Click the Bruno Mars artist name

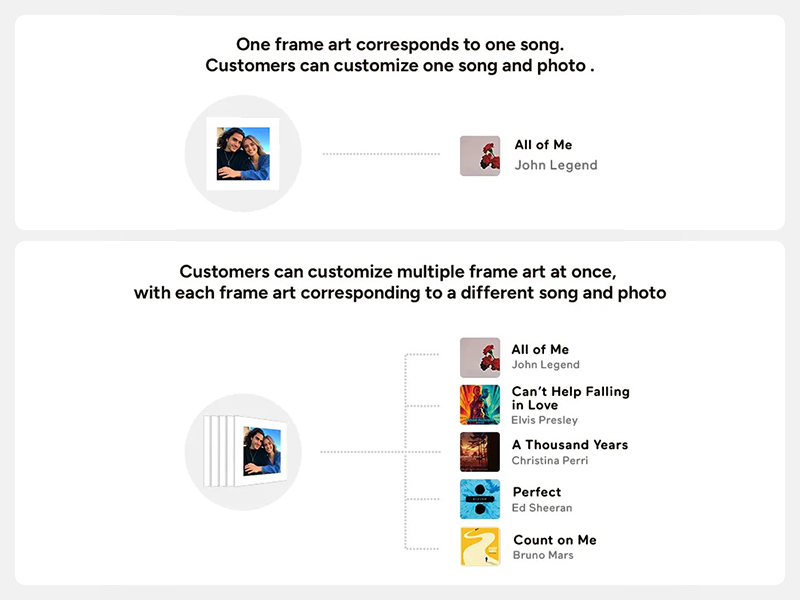[543, 555]
